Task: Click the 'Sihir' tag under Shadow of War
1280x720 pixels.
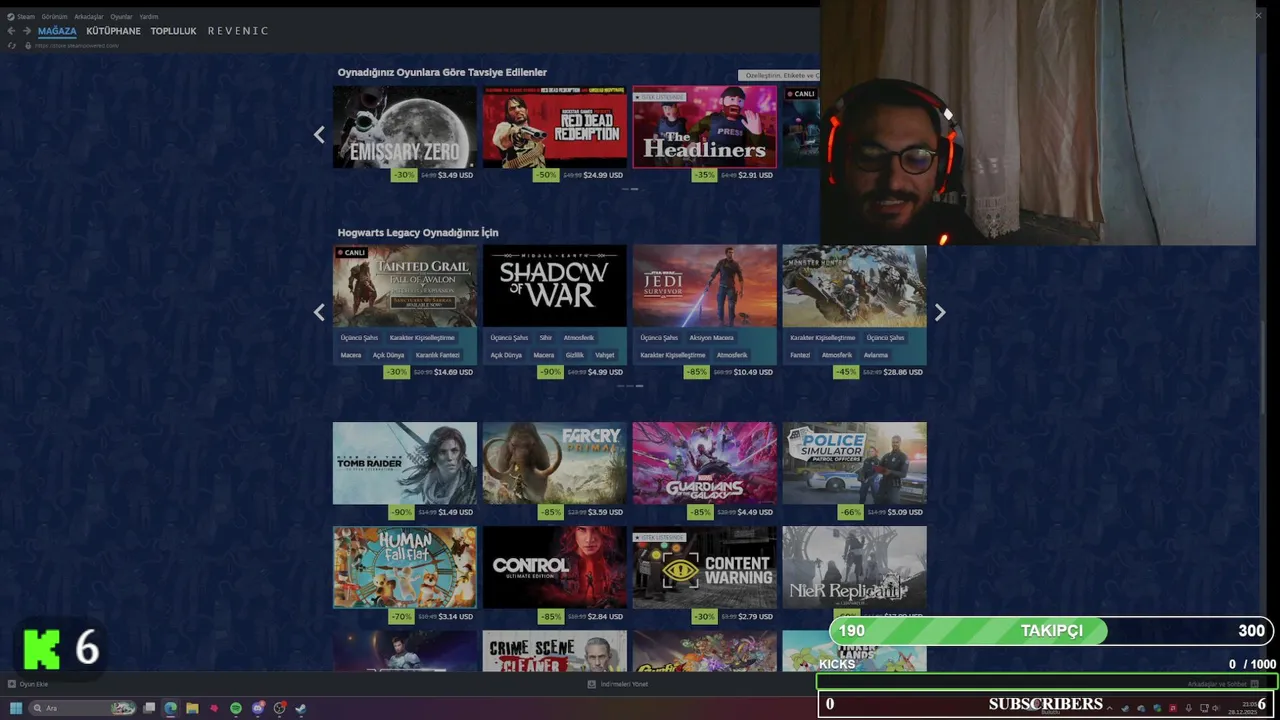Action: [545, 338]
